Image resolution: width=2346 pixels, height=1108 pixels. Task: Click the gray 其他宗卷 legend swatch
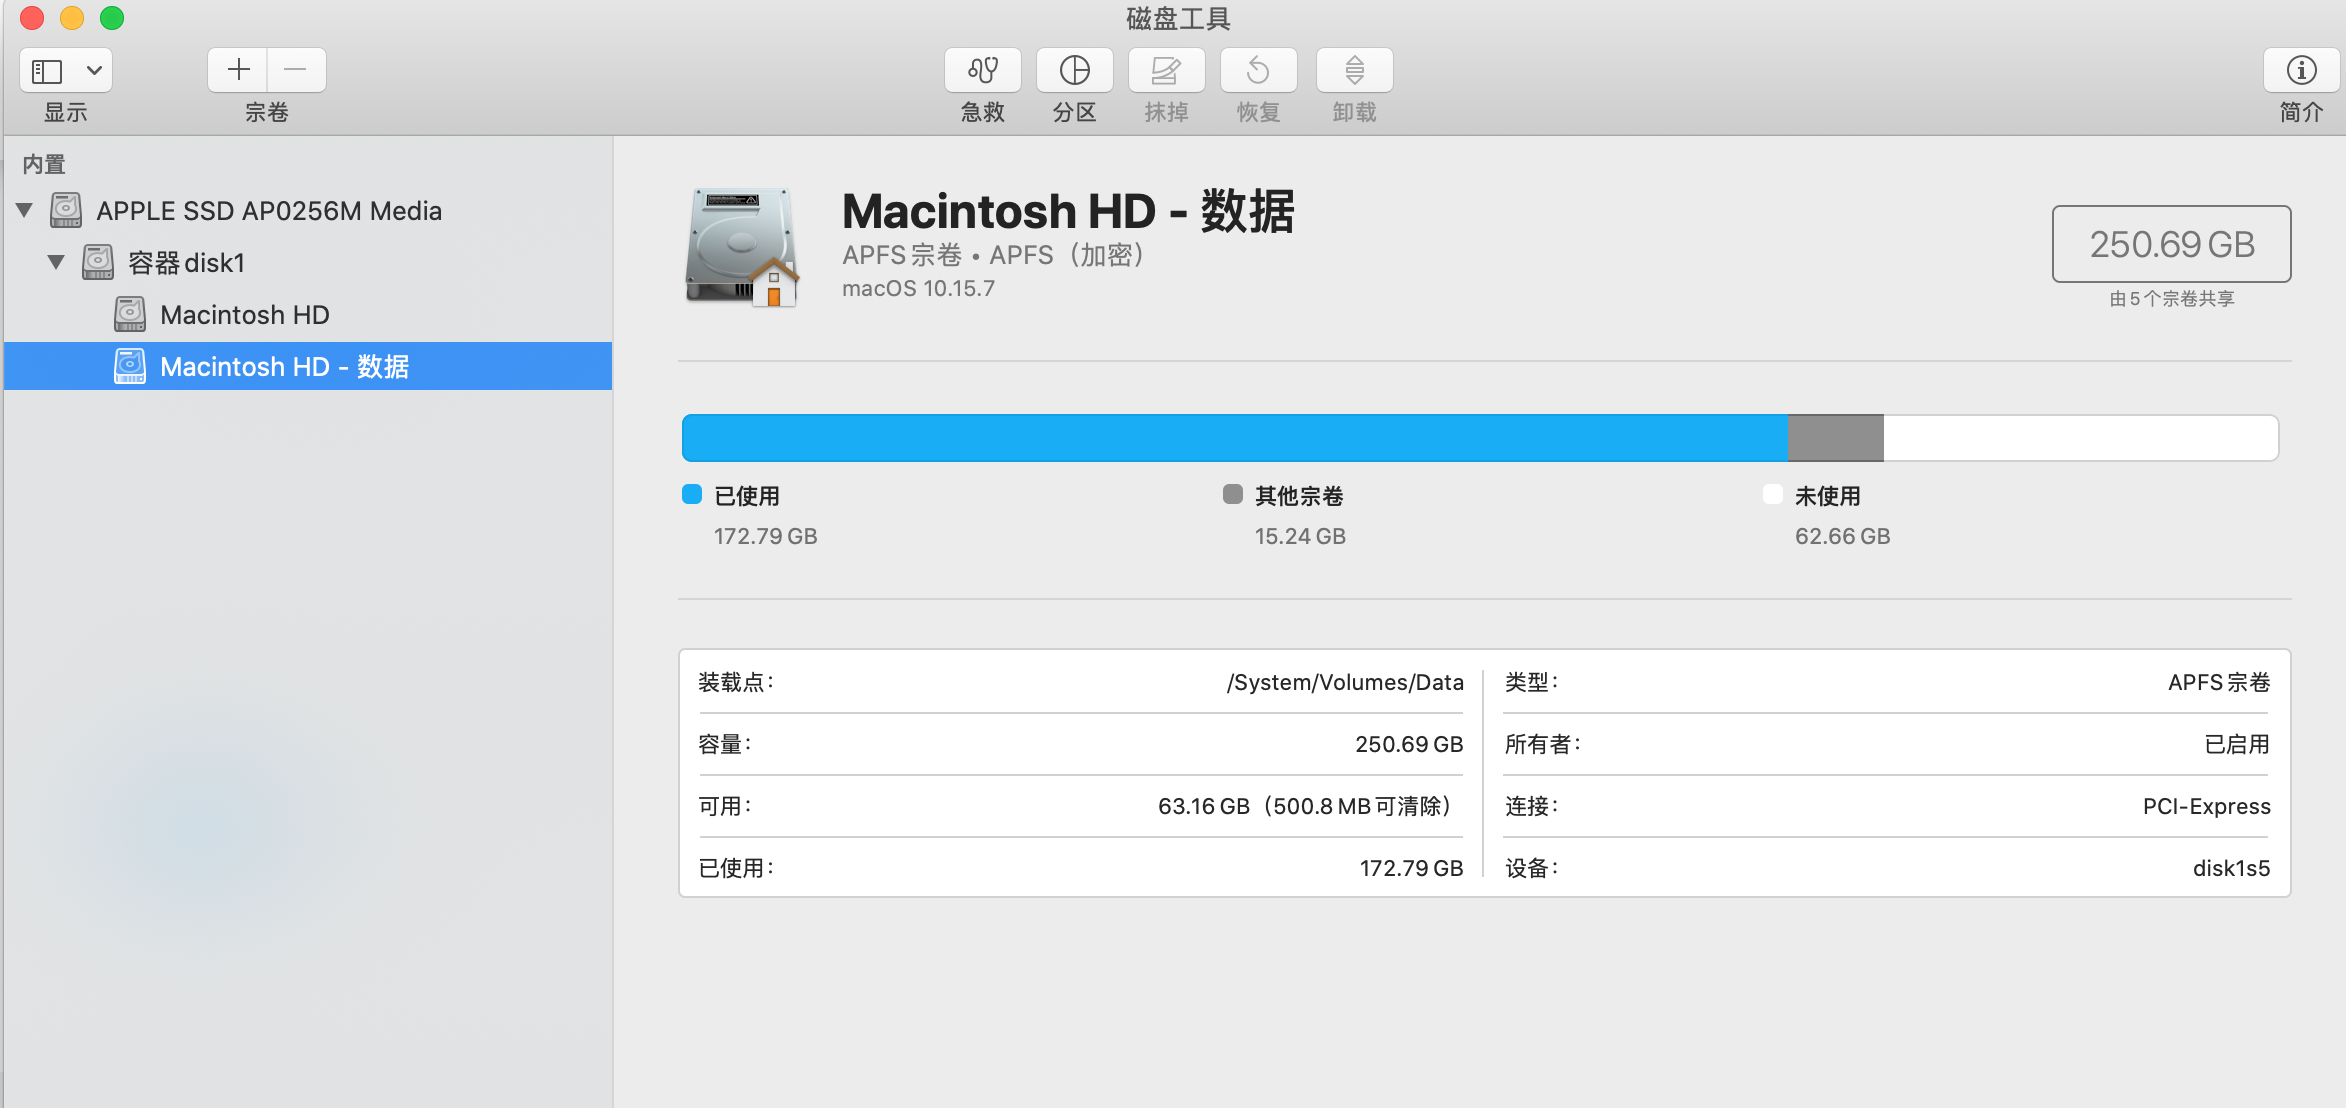point(1233,495)
